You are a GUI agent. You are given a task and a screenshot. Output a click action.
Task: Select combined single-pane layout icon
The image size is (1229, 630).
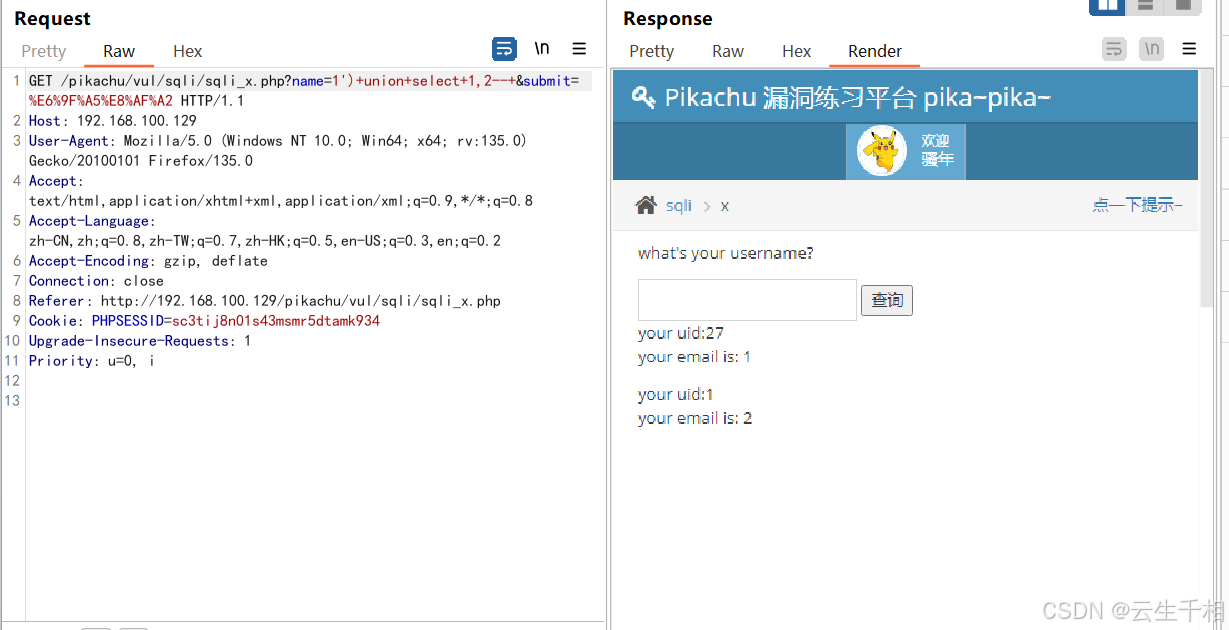coord(1182,6)
